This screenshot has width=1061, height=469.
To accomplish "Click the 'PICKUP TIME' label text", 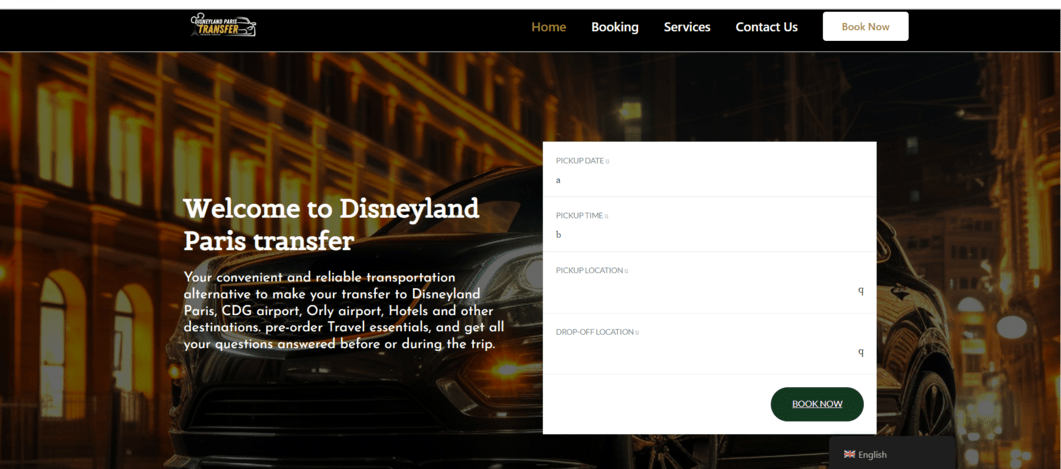I will 579,216.
